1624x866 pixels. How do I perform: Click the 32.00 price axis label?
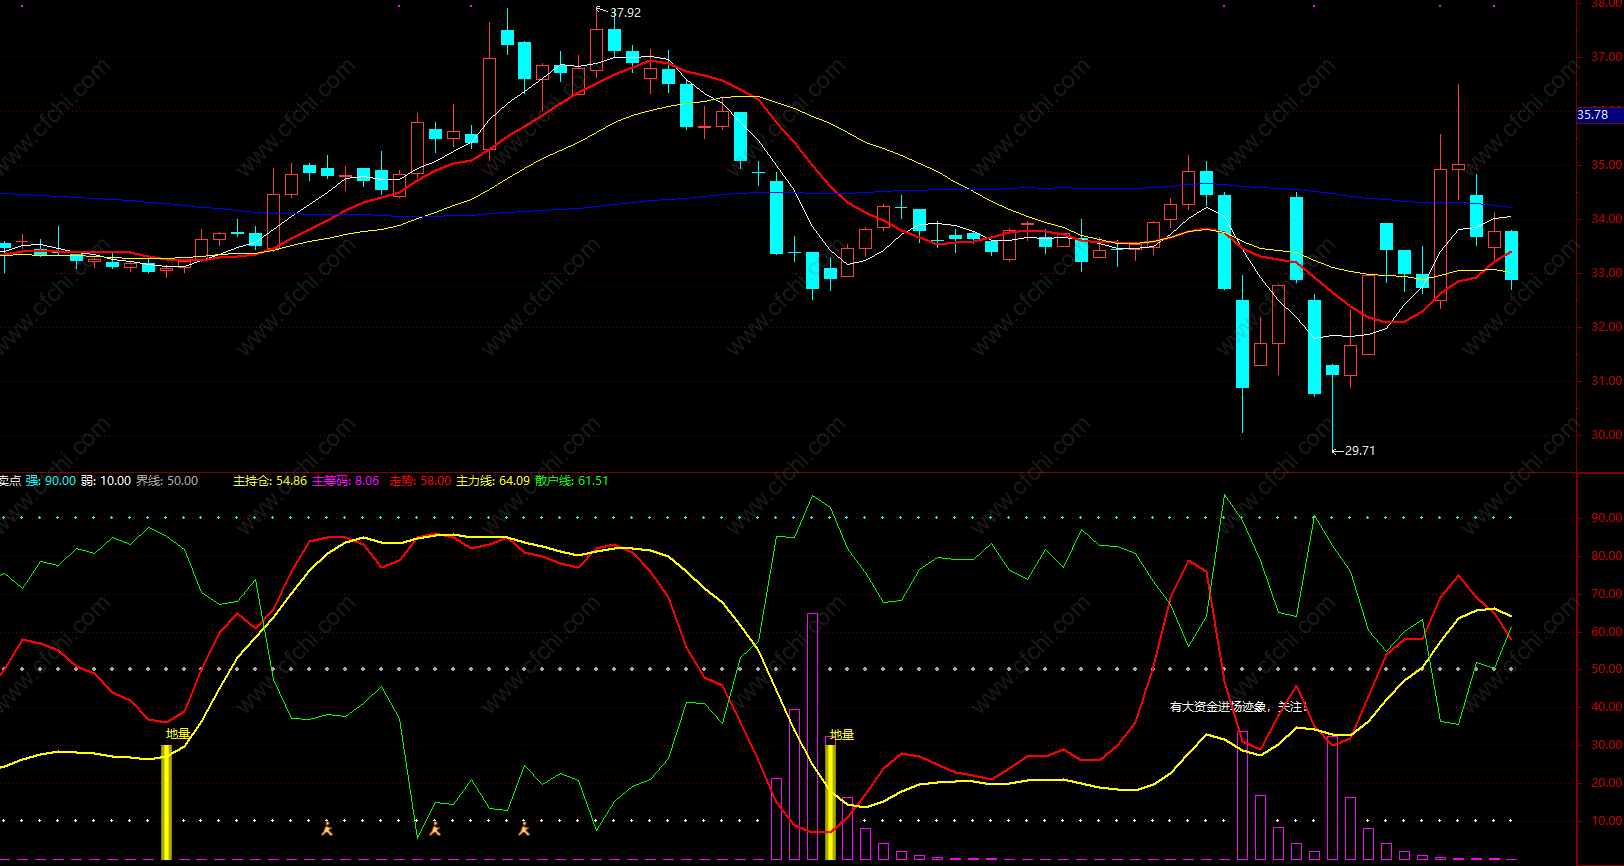click(1606, 328)
